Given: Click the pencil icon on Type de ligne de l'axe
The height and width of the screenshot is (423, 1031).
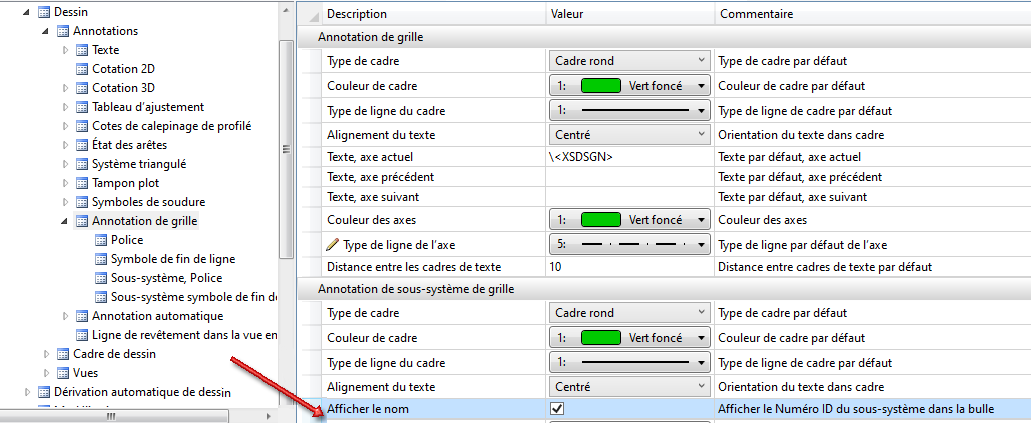Looking at the screenshot, I should (333, 244).
